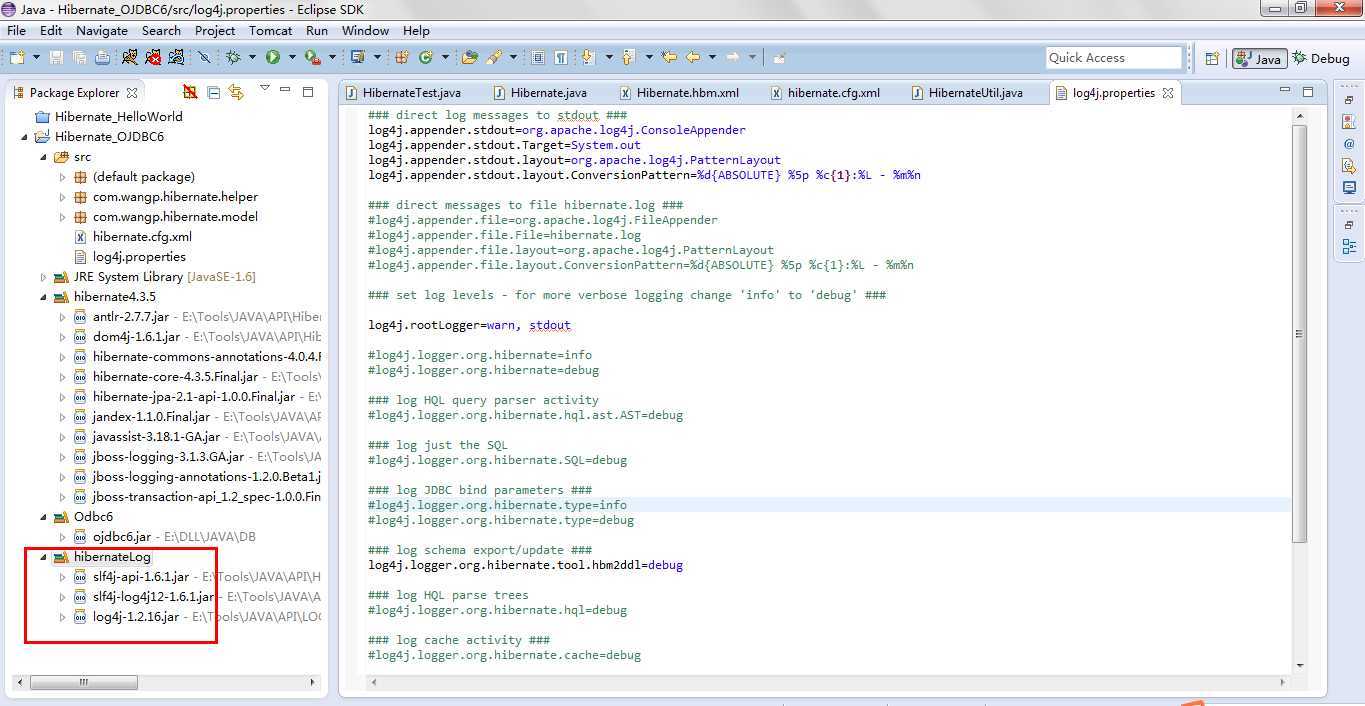Collapse the Hibernate_OJDBC6 project node
1365x706 pixels.
tap(25, 137)
